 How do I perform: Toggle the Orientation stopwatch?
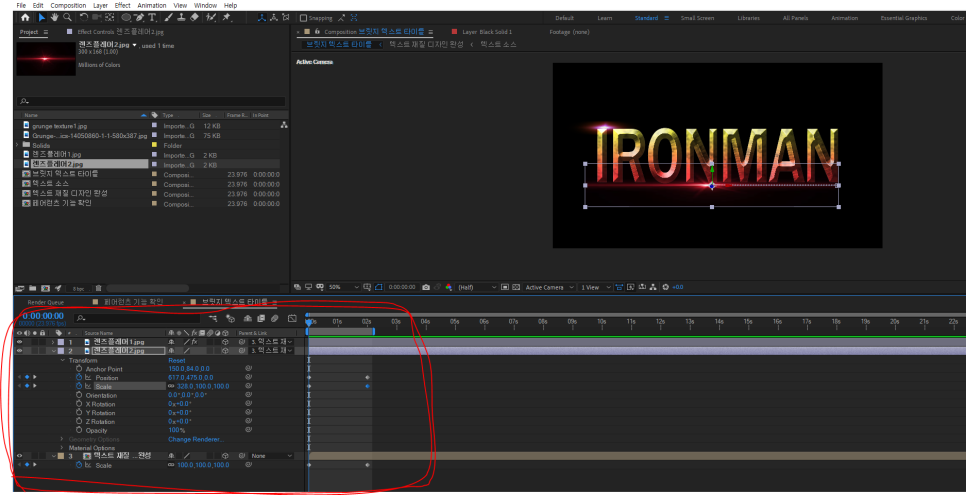79,395
